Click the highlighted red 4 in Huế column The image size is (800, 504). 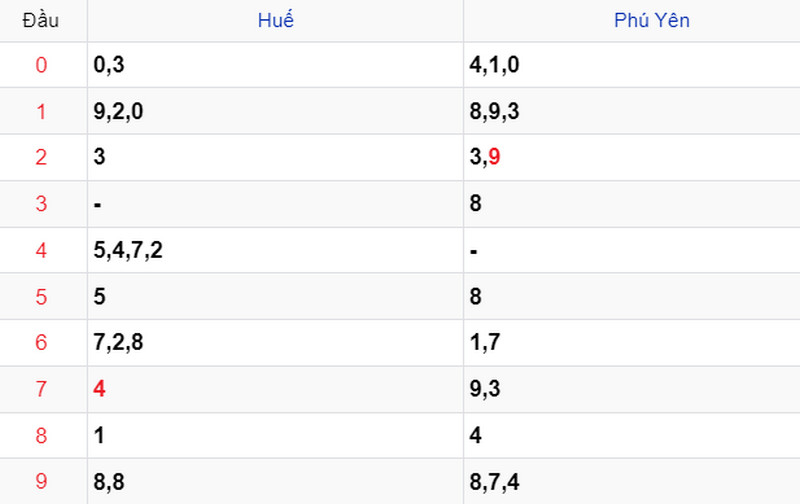click(x=99, y=389)
